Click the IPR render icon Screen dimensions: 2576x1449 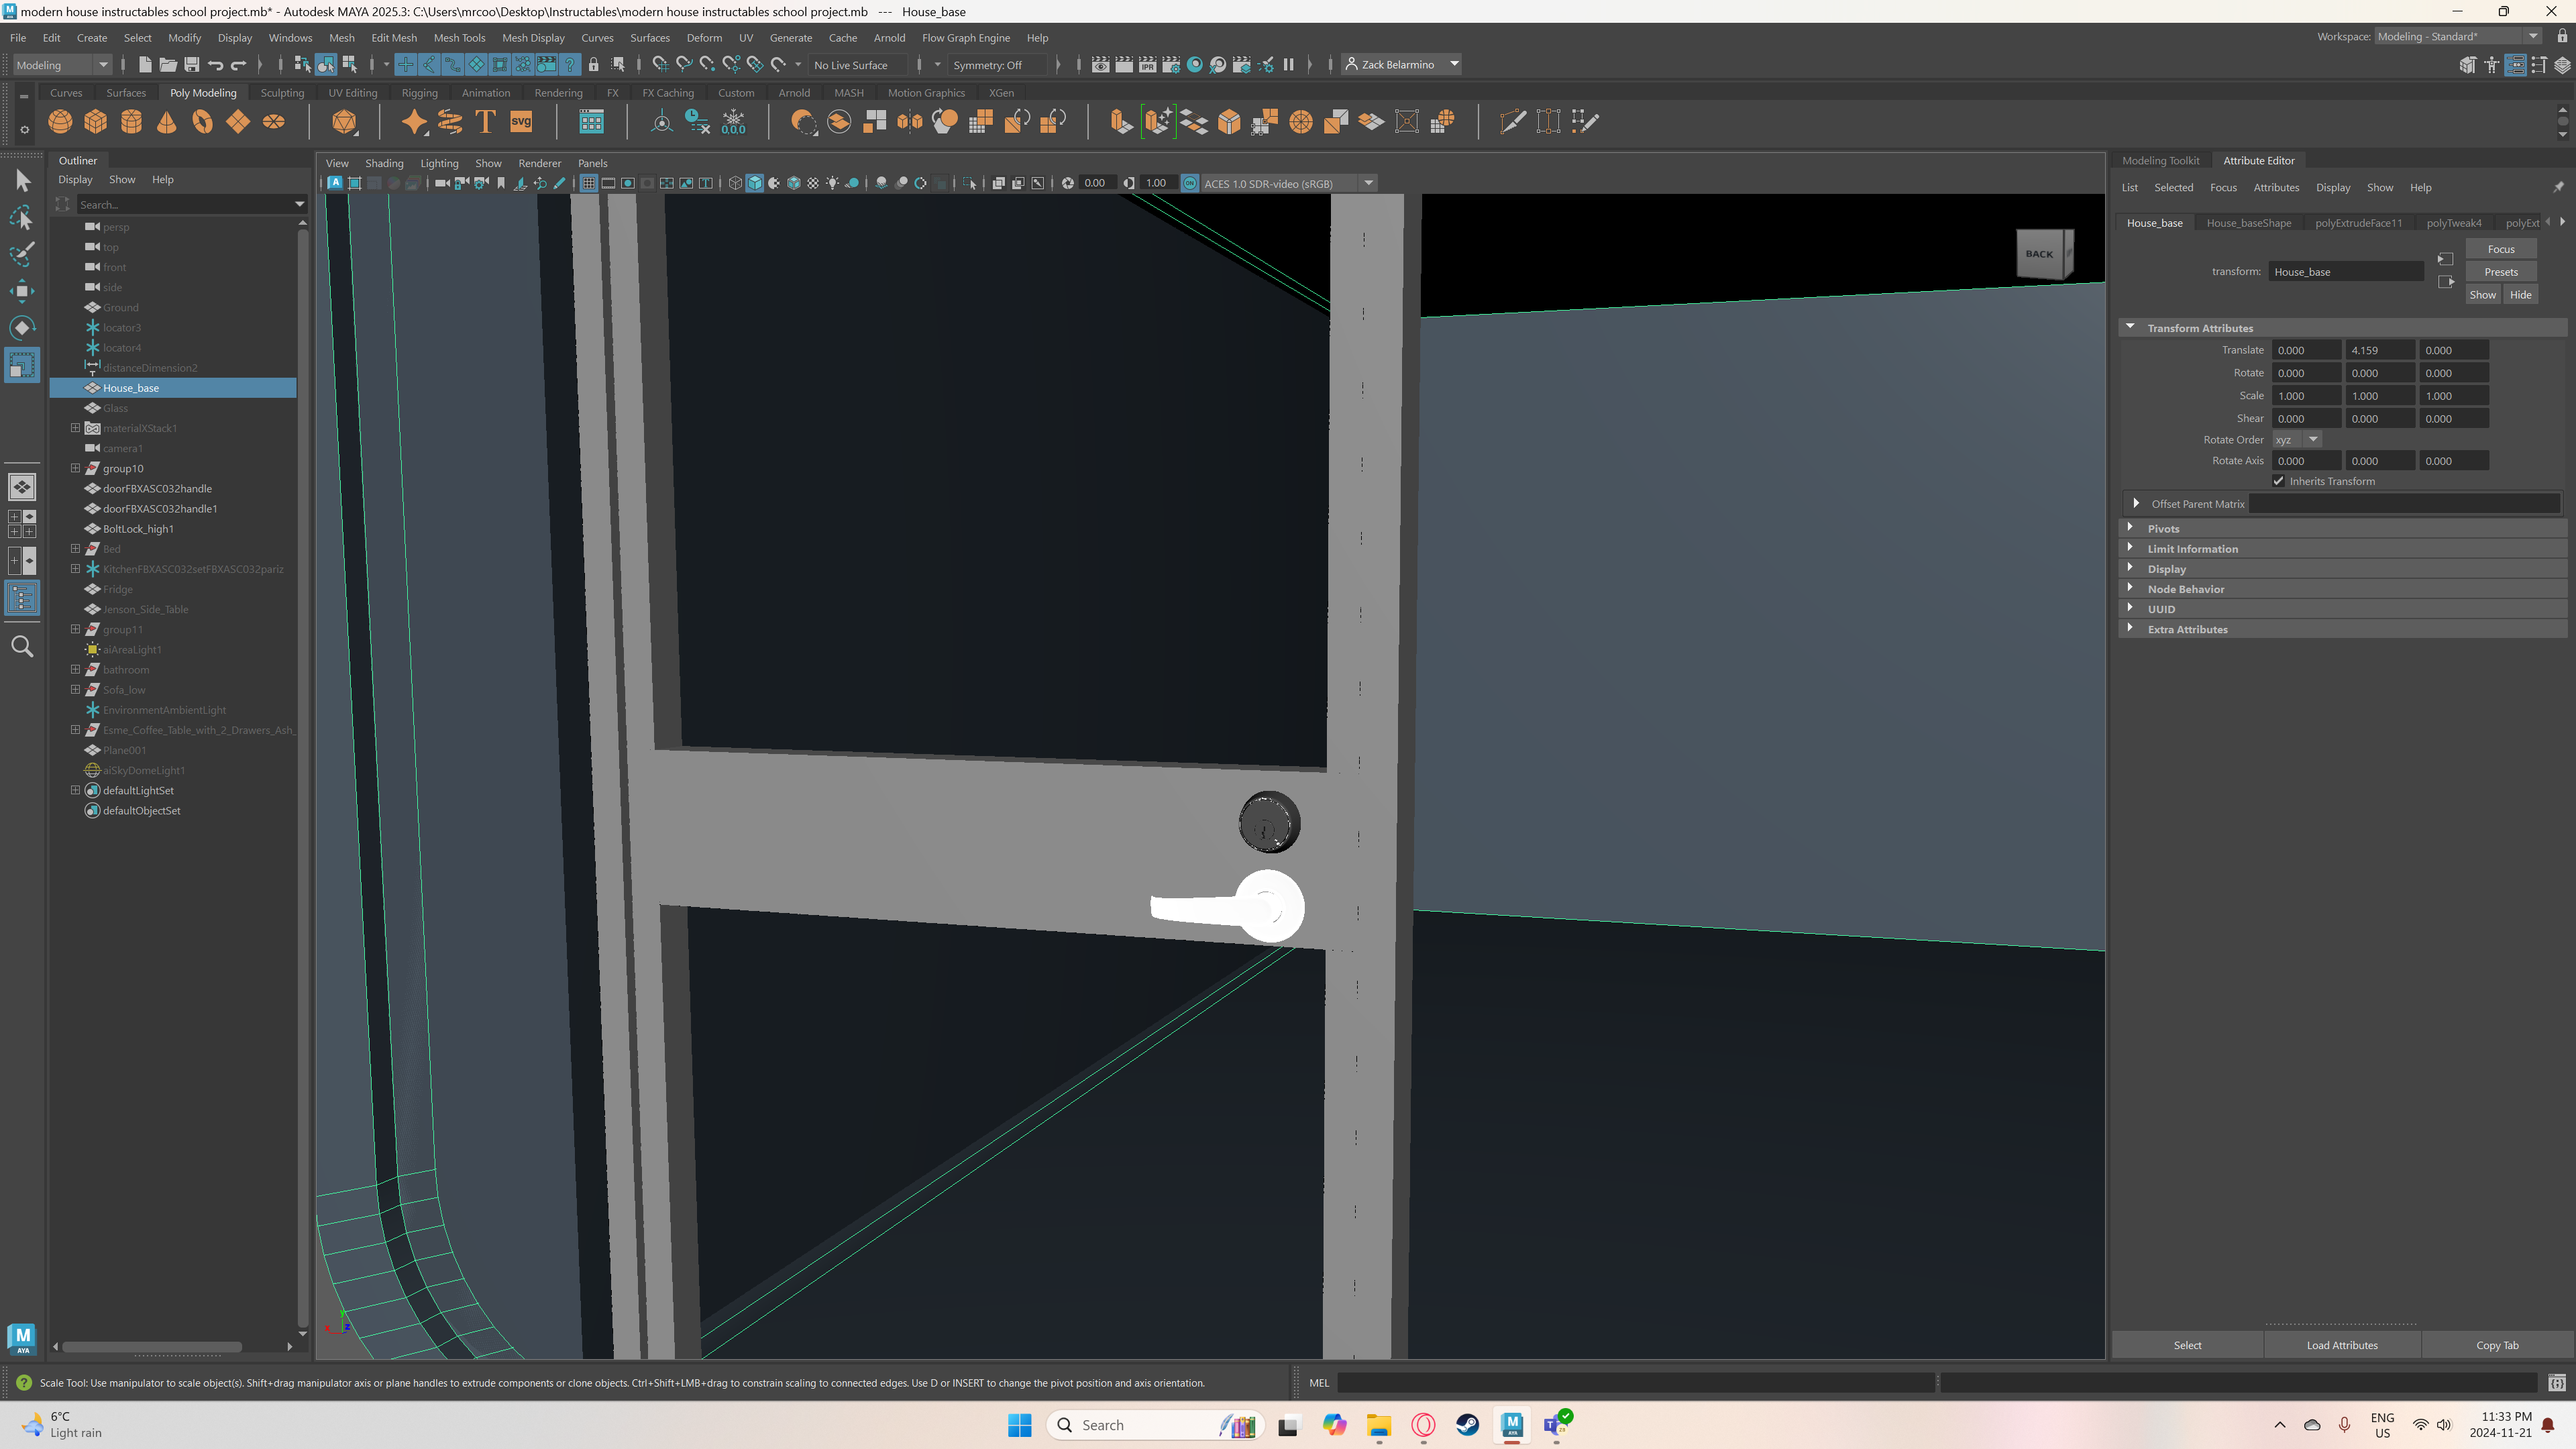pos(1147,65)
